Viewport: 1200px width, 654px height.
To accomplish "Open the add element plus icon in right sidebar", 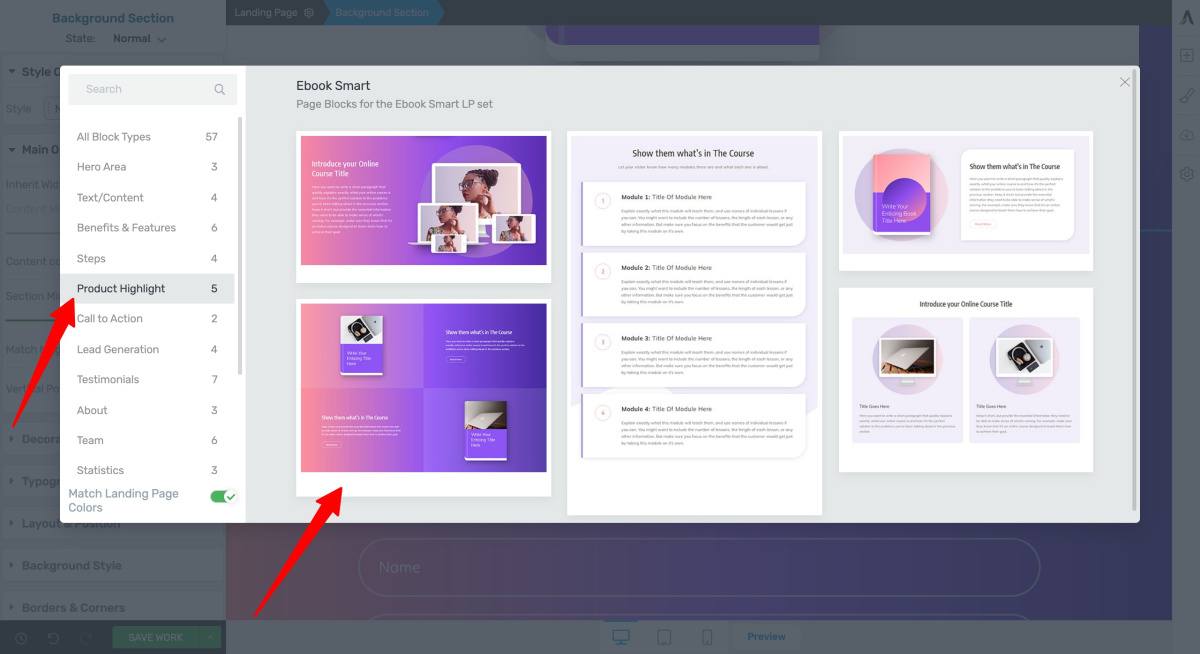I will (x=1187, y=56).
